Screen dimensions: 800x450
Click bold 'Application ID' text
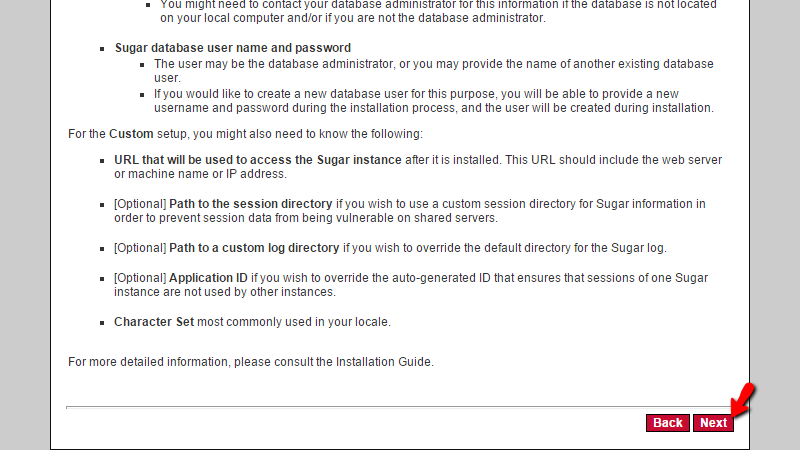(208, 278)
